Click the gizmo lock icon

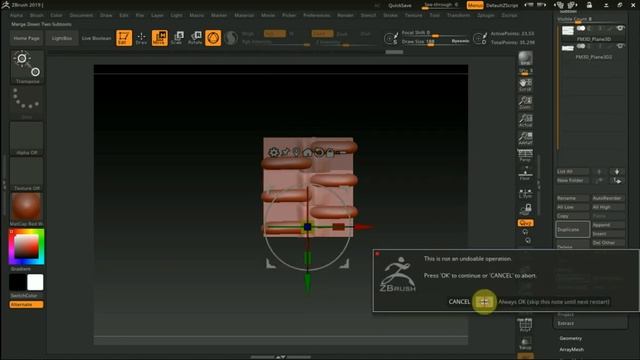(330, 153)
